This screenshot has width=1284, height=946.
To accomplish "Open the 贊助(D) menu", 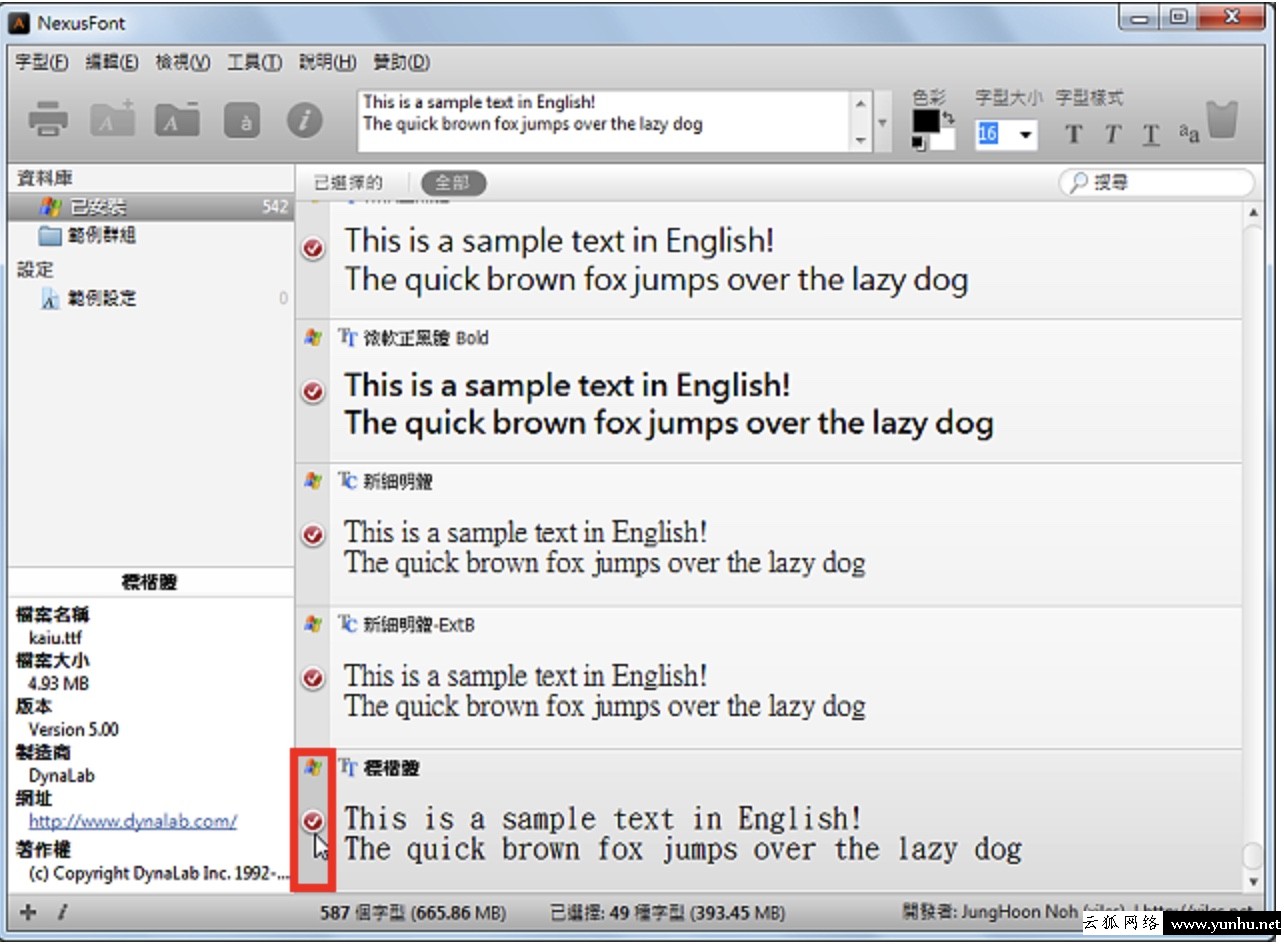I will pyautogui.click(x=401, y=62).
